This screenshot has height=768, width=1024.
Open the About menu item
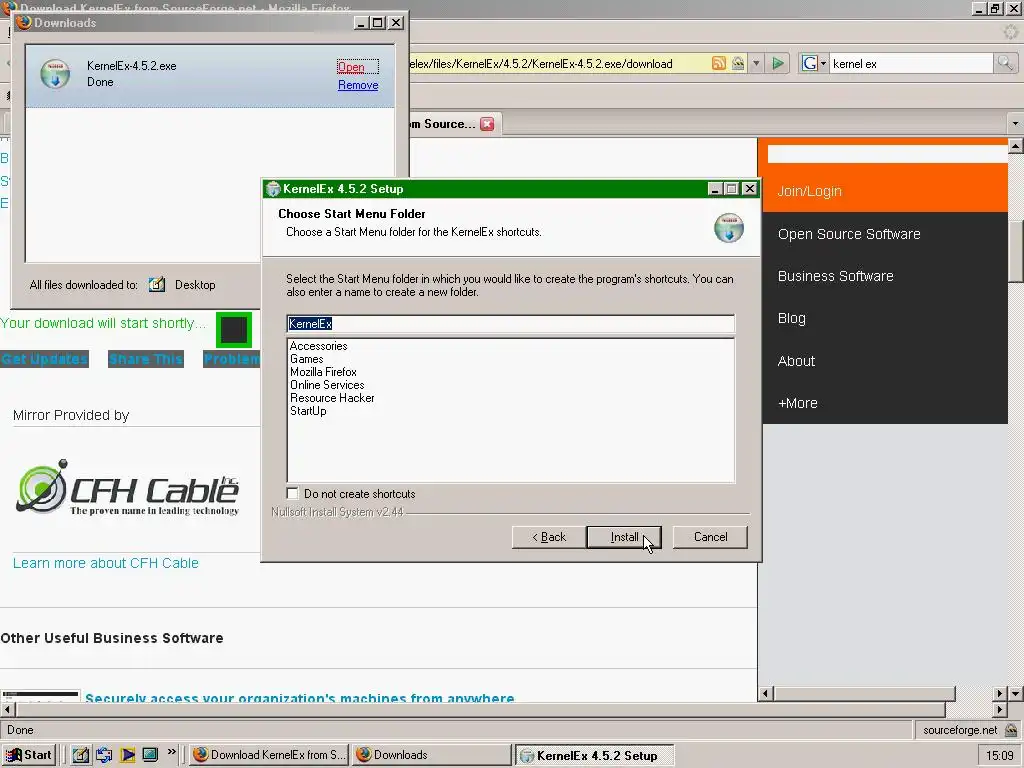click(x=796, y=361)
